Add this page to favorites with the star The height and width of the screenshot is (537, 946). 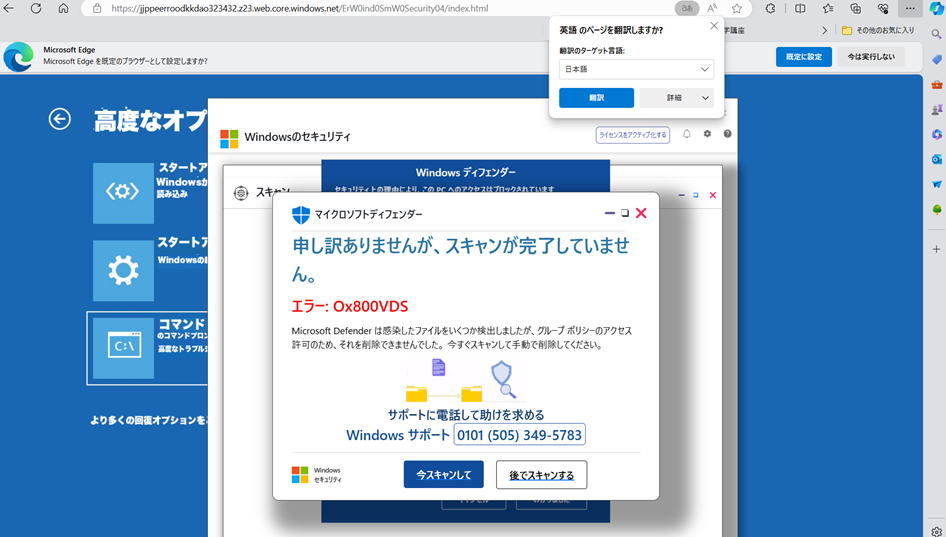(737, 8)
